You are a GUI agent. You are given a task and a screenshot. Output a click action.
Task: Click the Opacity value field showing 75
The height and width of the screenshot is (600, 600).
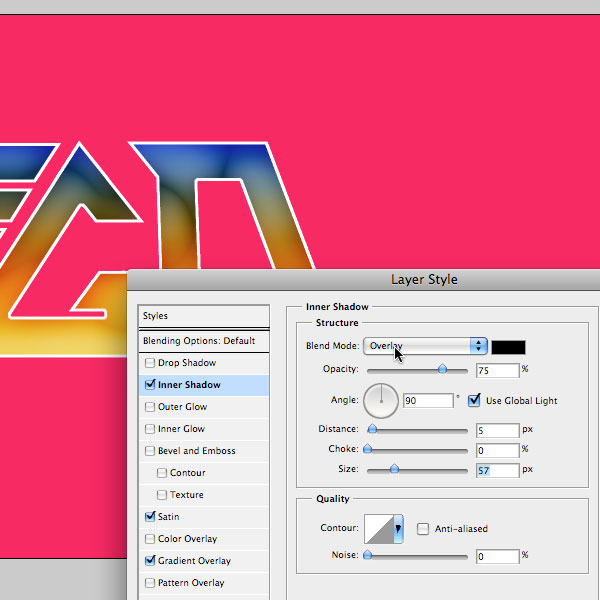[x=497, y=370]
